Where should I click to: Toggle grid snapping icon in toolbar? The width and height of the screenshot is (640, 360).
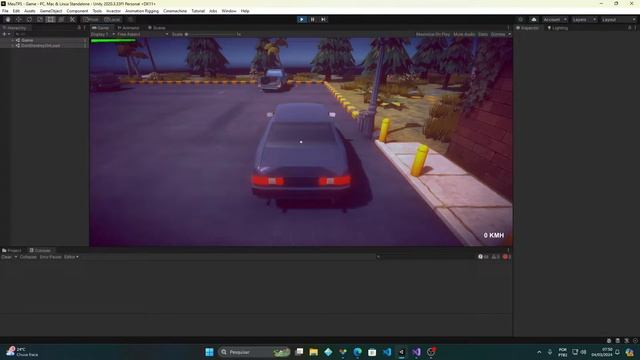pos(131,20)
